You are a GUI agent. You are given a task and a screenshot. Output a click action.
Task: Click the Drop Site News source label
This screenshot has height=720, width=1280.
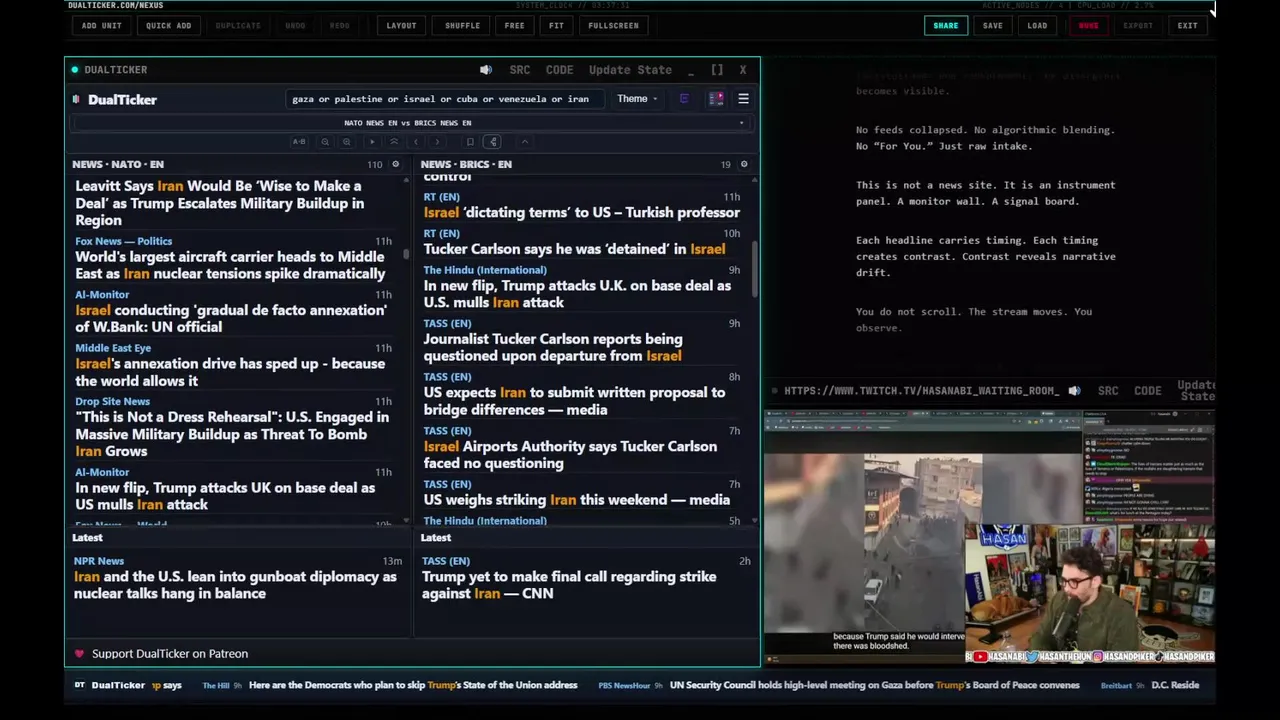point(112,401)
